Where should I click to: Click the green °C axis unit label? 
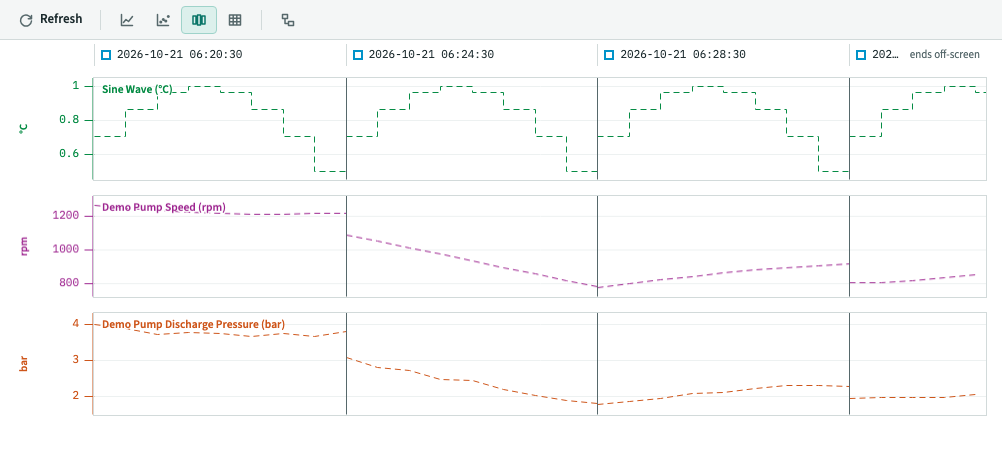pyautogui.click(x=24, y=128)
